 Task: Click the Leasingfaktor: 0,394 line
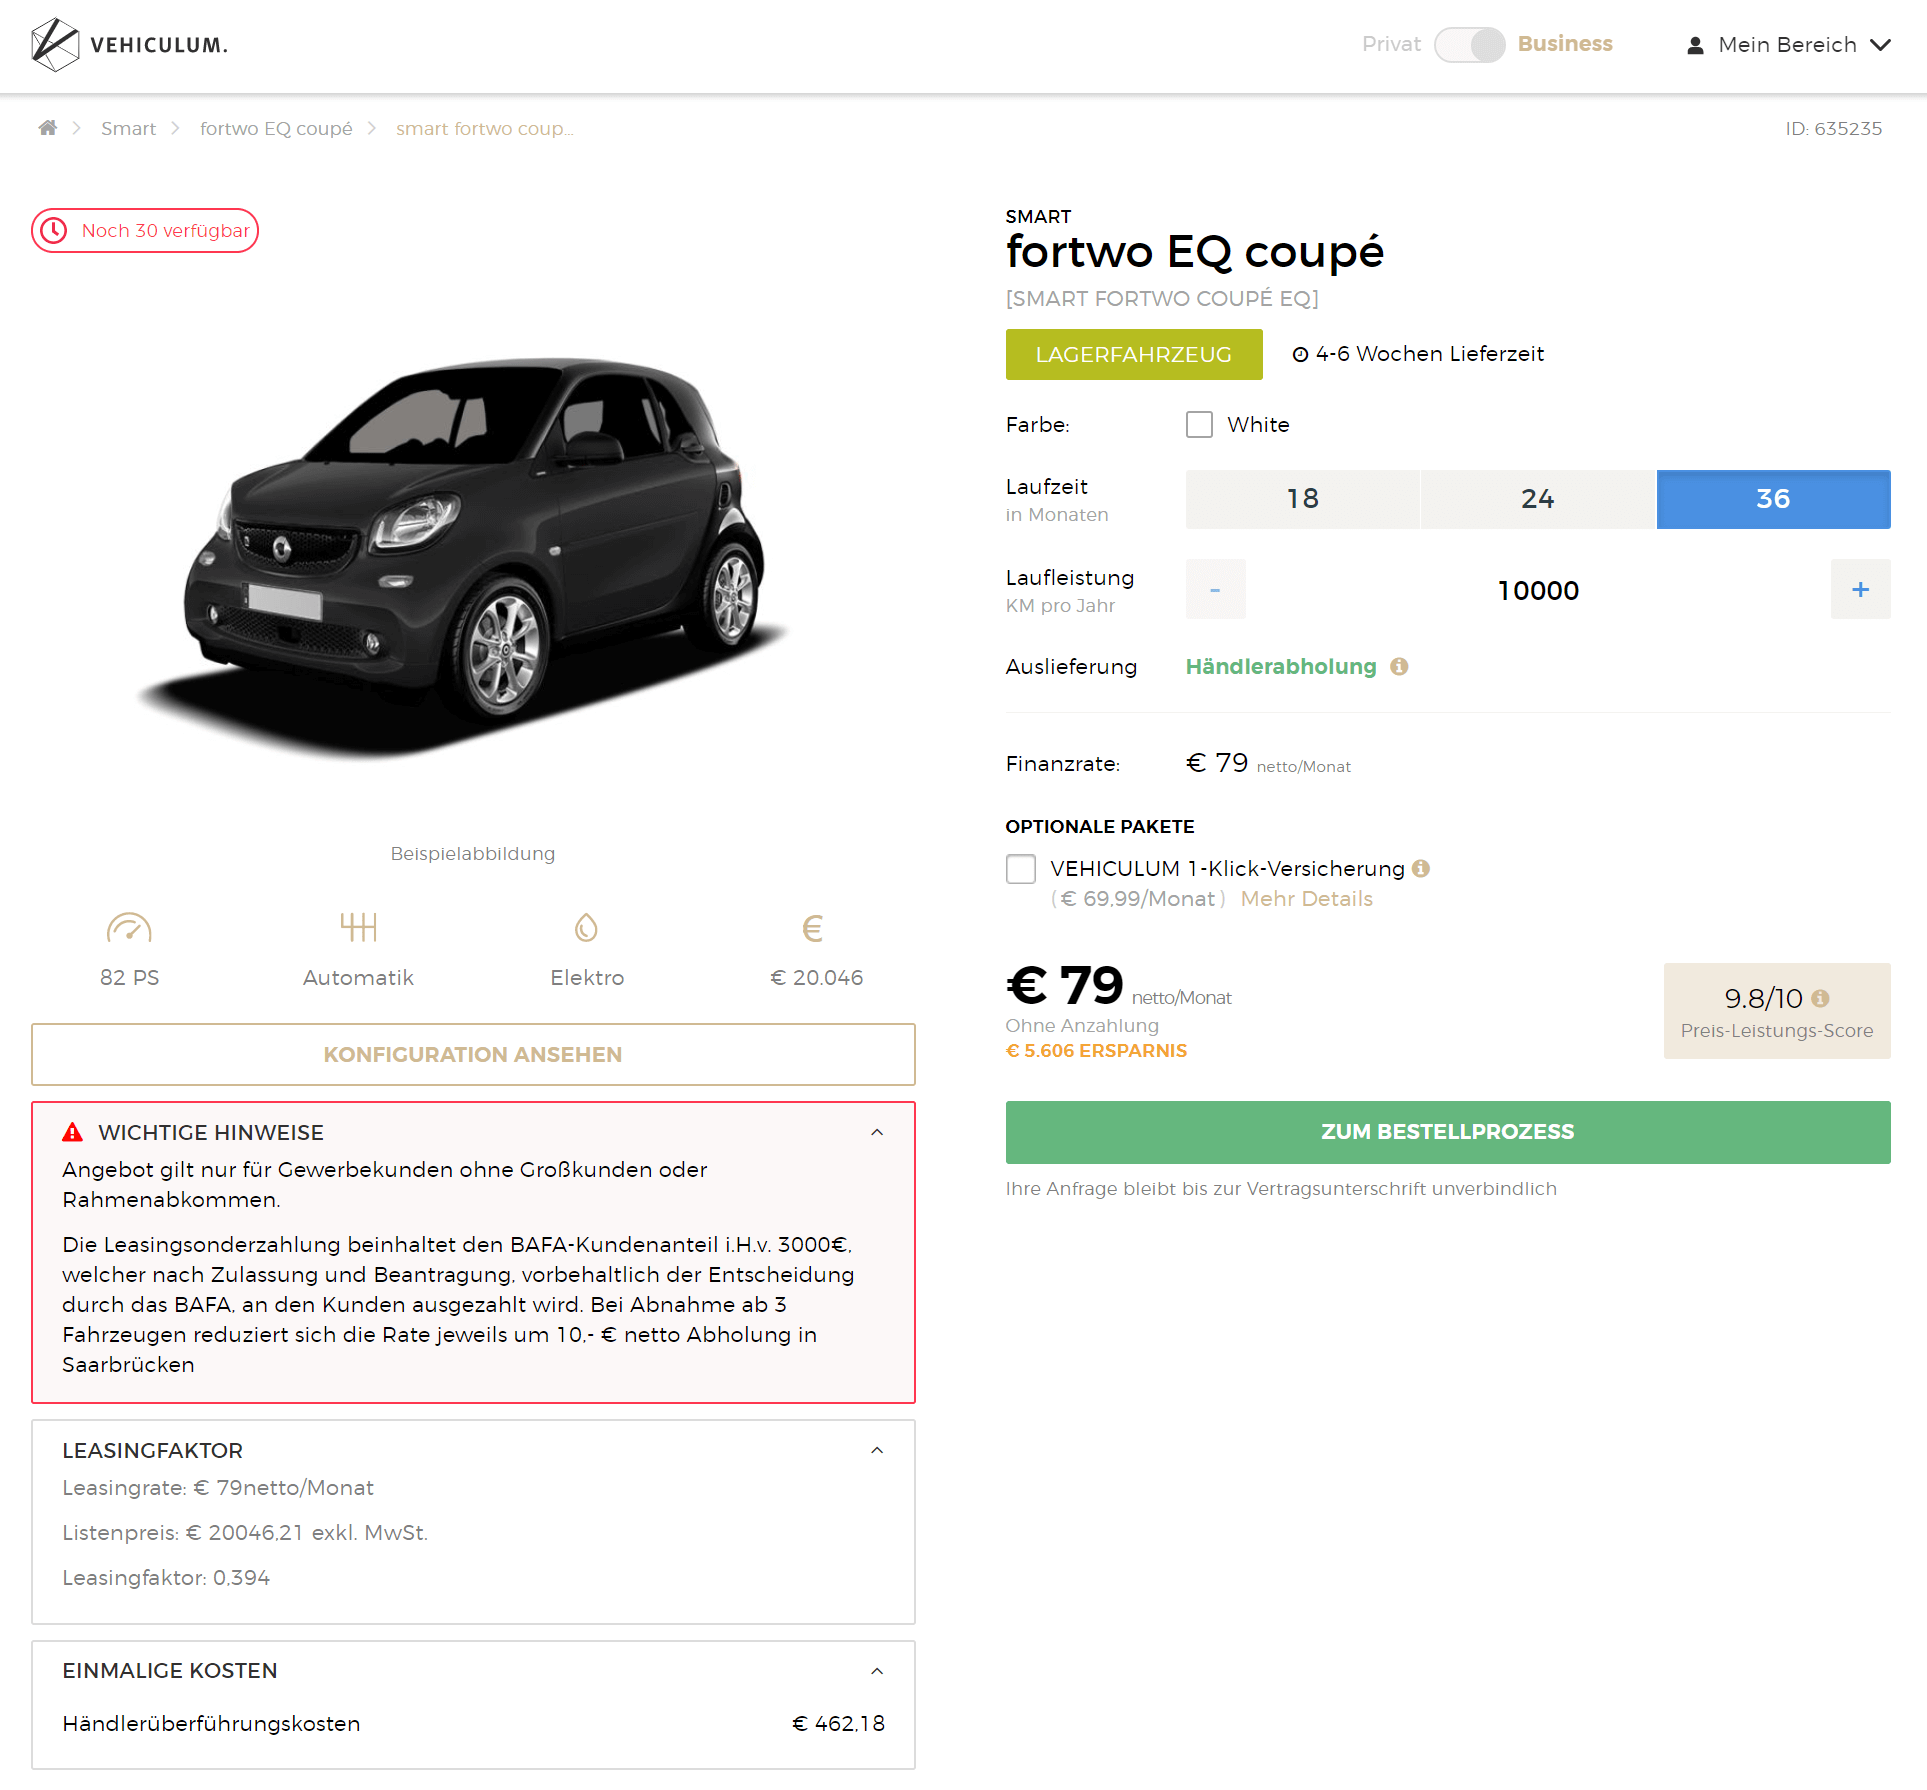(166, 1577)
